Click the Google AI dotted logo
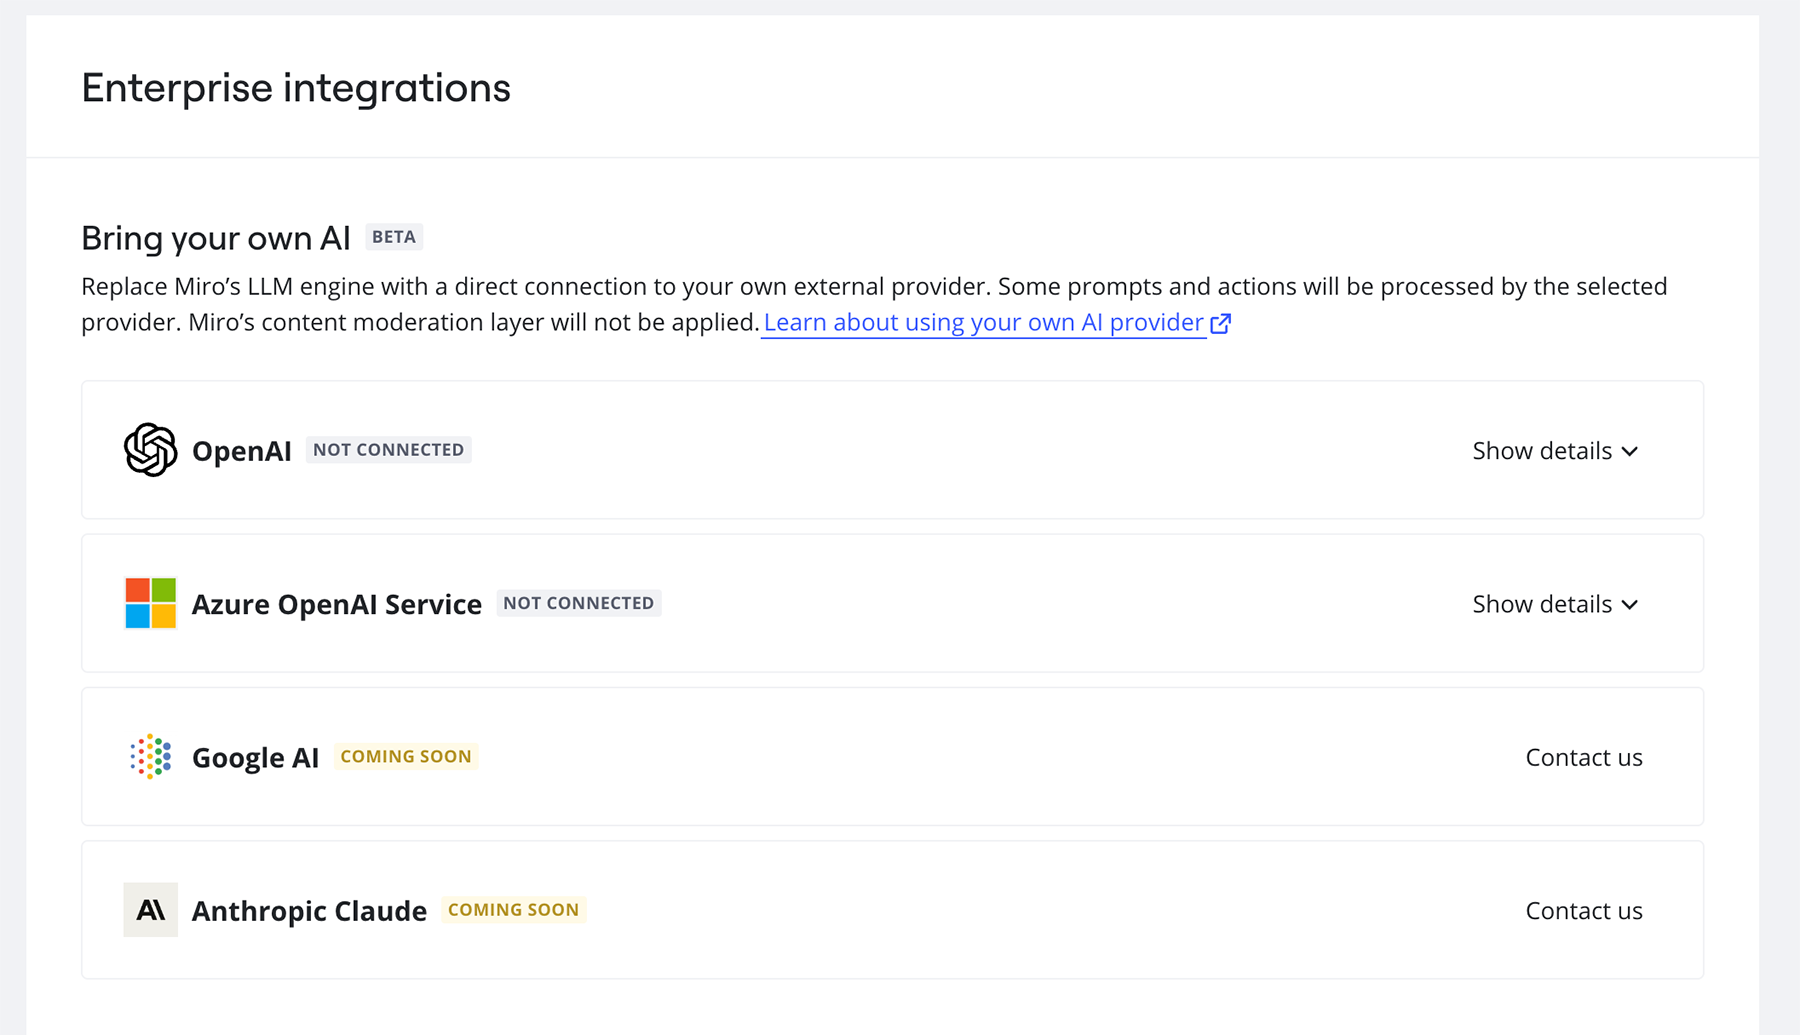This screenshot has width=1800, height=1035. click(x=150, y=756)
